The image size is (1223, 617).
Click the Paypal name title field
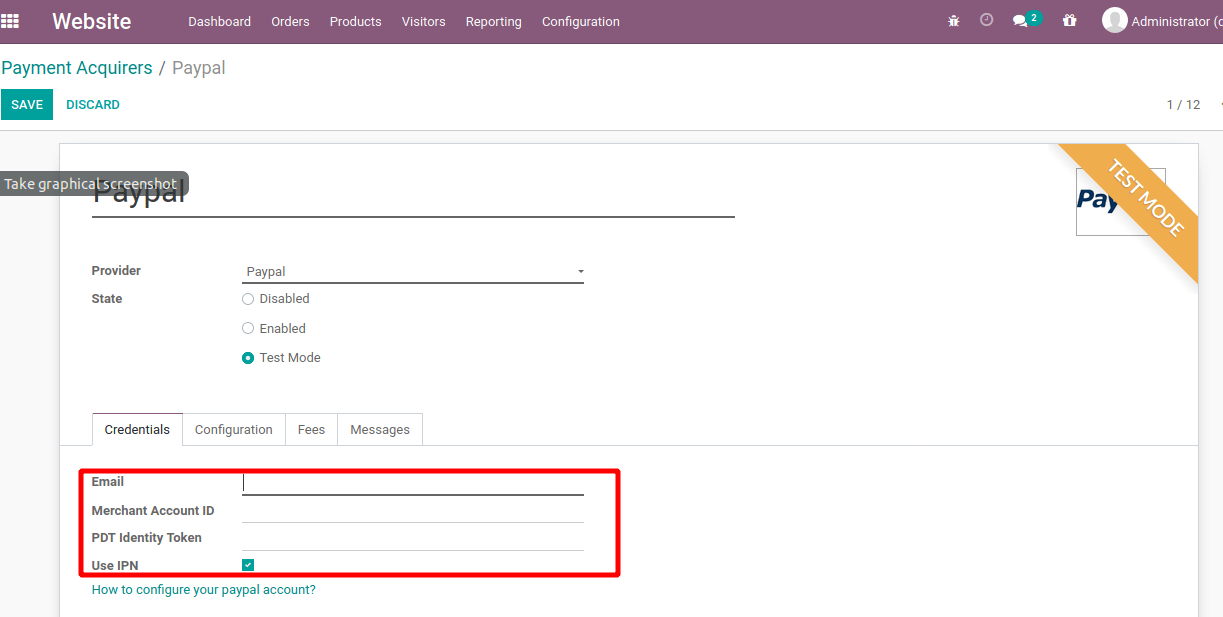click(x=413, y=193)
